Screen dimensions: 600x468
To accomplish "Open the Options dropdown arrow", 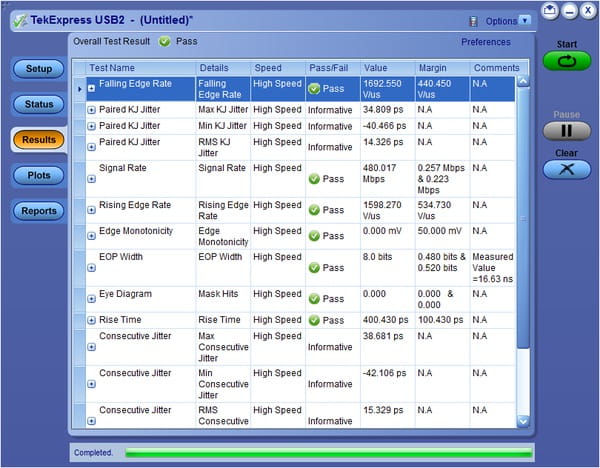I will tap(525, 21).
